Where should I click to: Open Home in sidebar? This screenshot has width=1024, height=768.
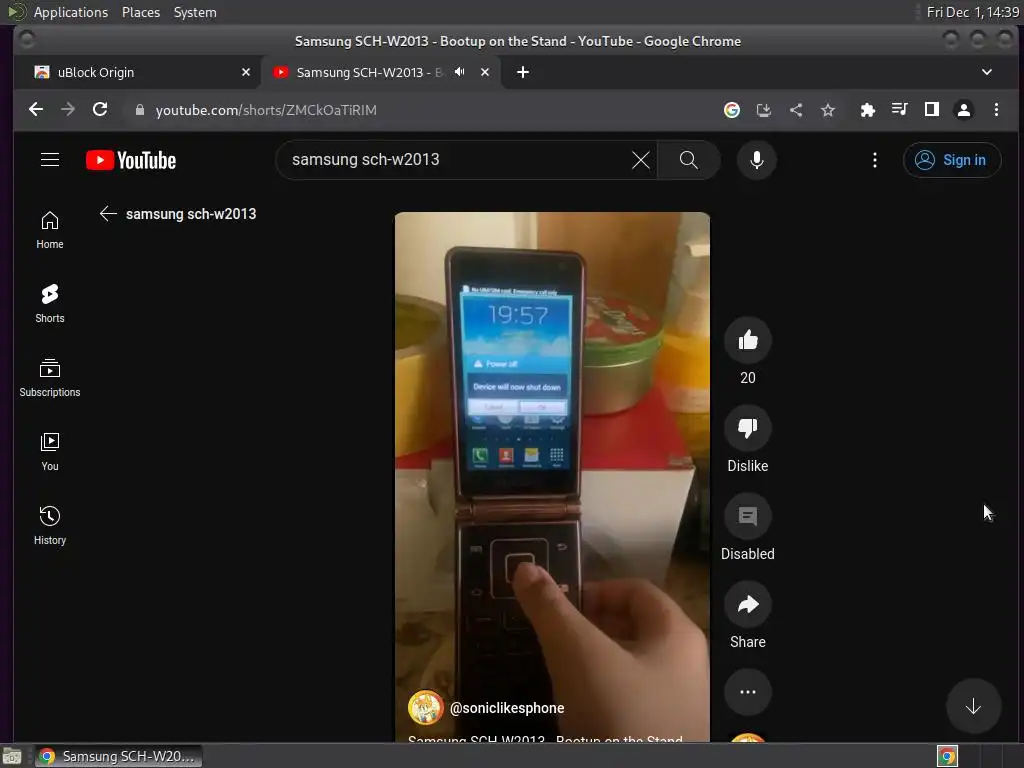50,231
